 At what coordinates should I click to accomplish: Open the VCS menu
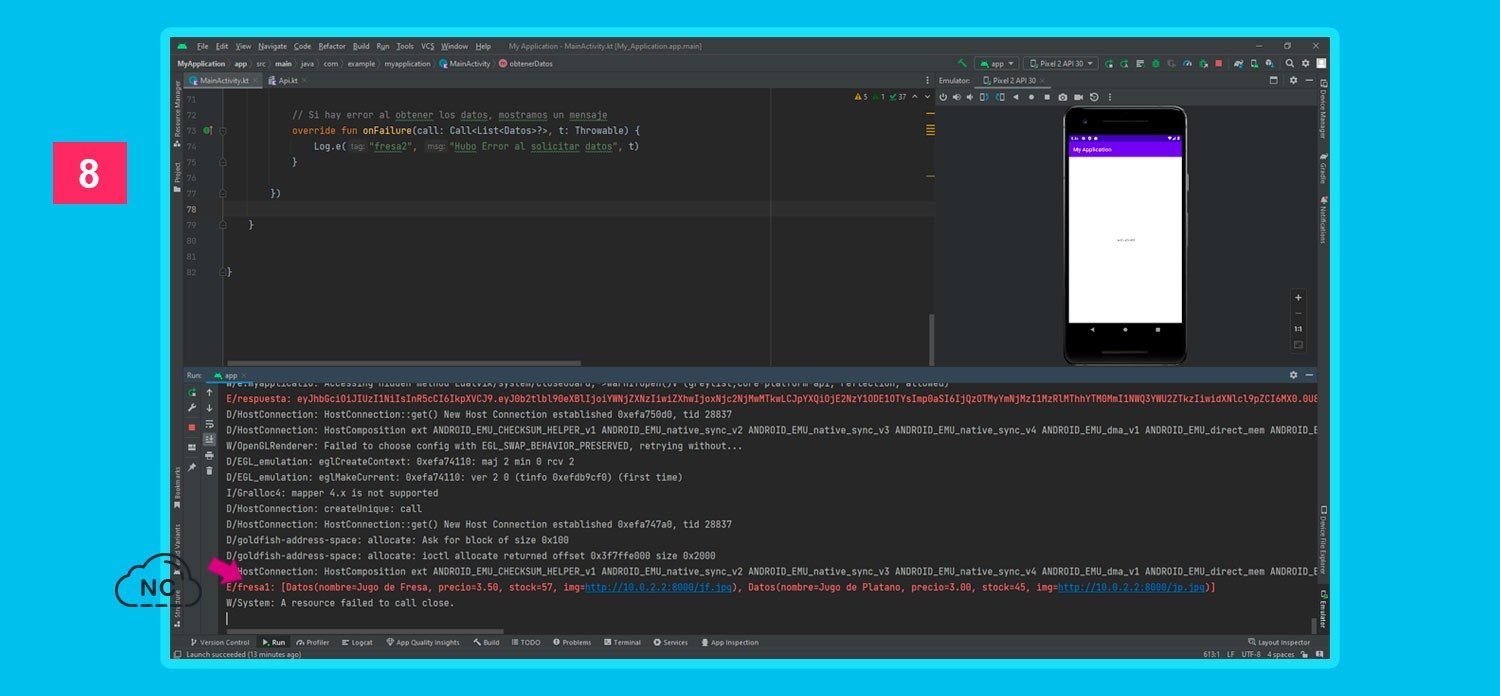(427, 46)
